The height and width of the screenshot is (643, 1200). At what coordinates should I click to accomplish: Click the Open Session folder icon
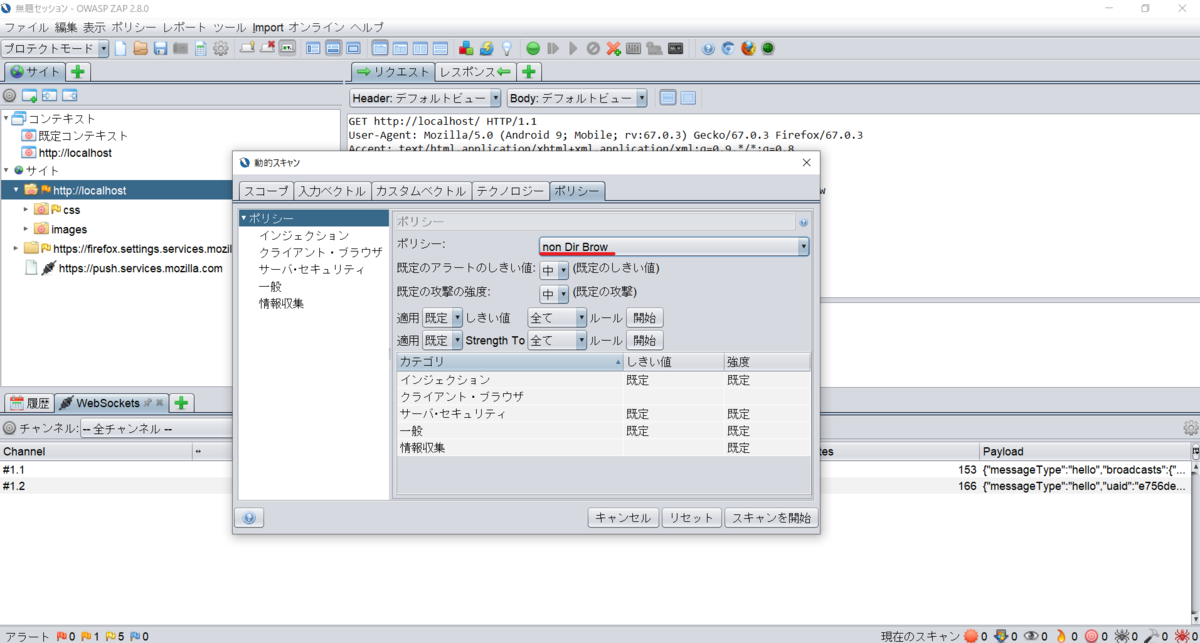(140, 48)
